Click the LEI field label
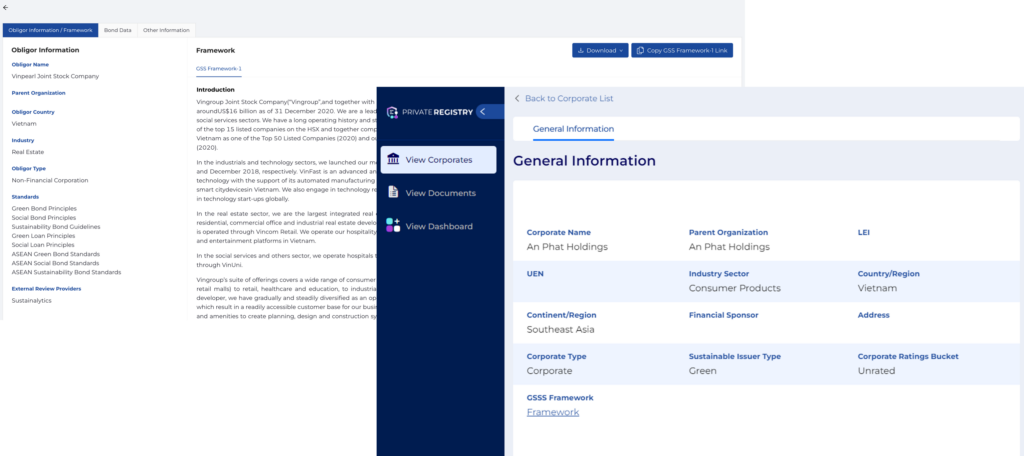 (863, 232)
